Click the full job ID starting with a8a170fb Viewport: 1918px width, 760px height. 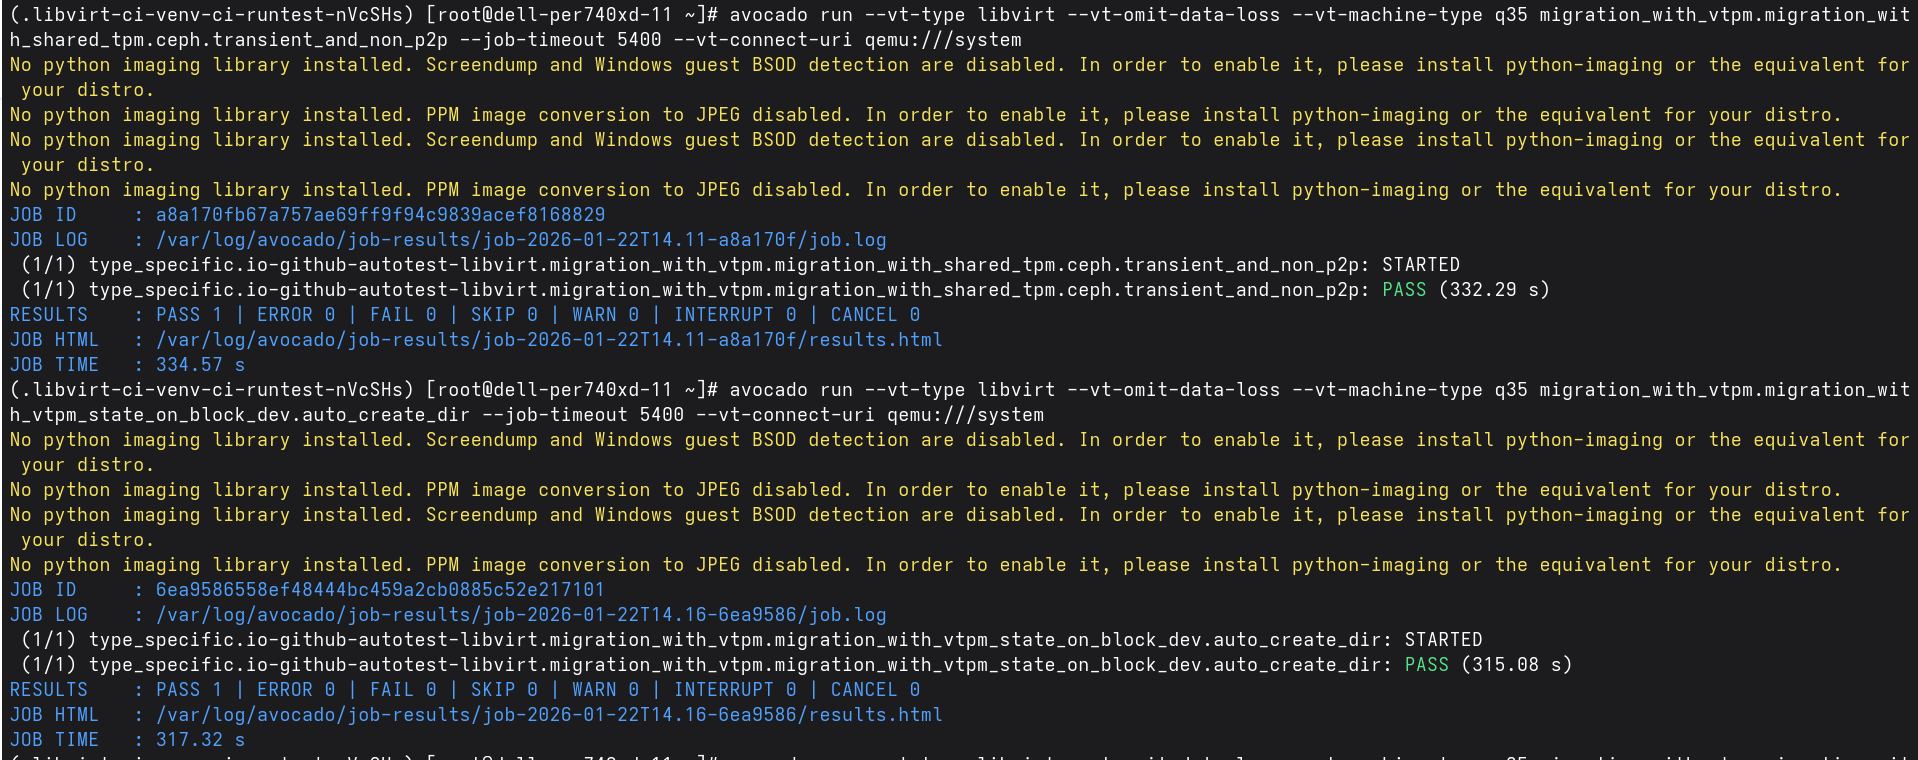coord(380,215)
